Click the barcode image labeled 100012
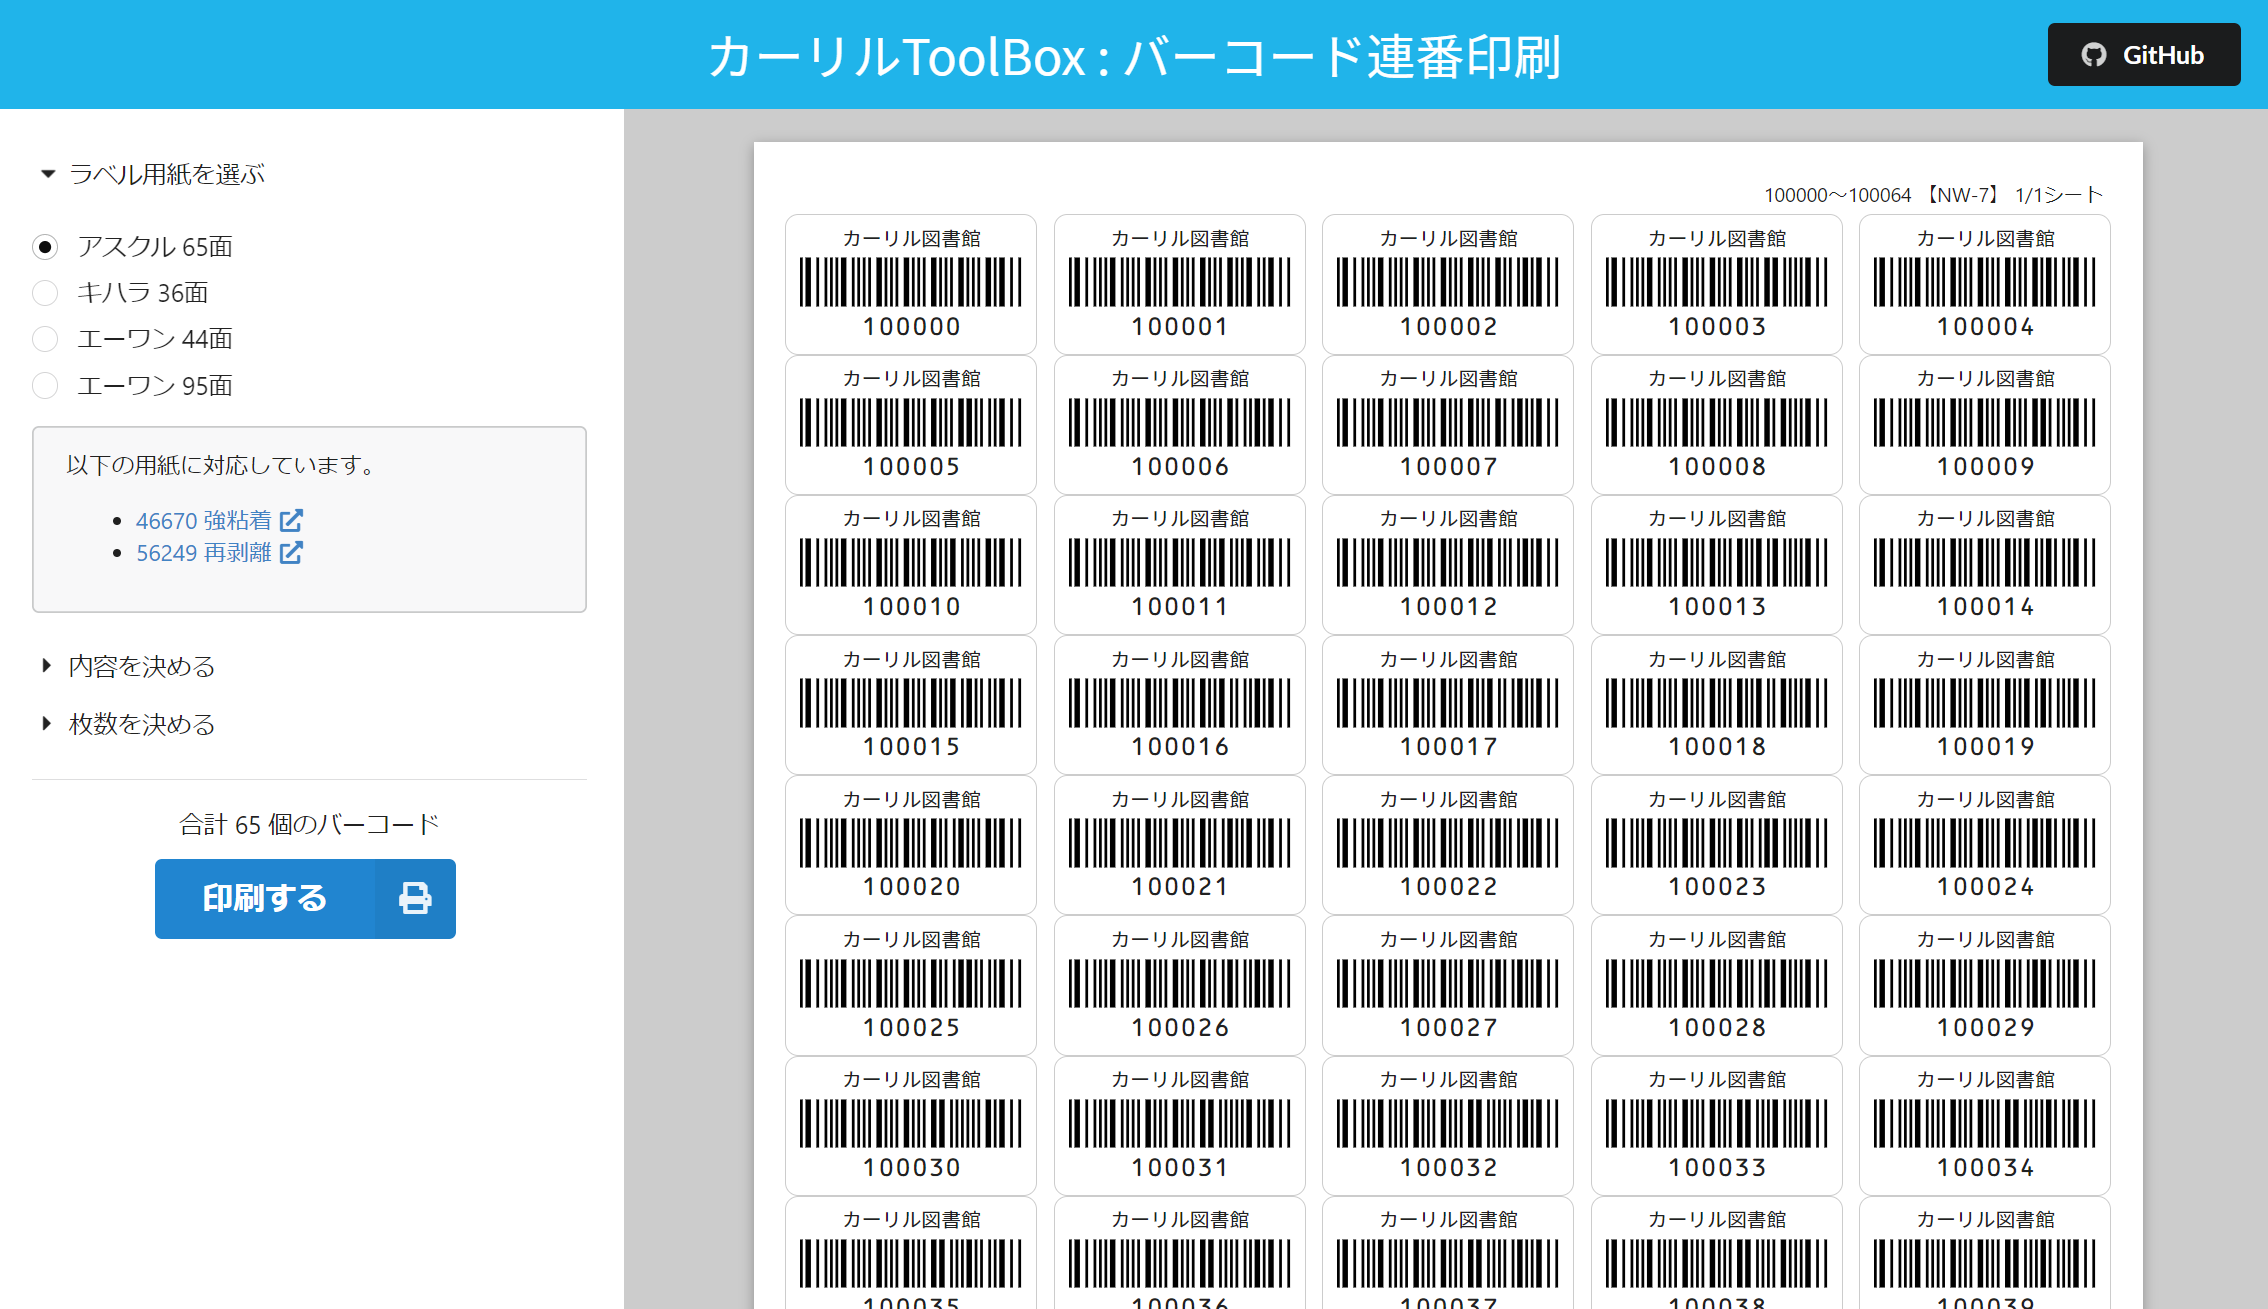The height and width of the screenshot is (1309, 2268). coord(1447,562)
